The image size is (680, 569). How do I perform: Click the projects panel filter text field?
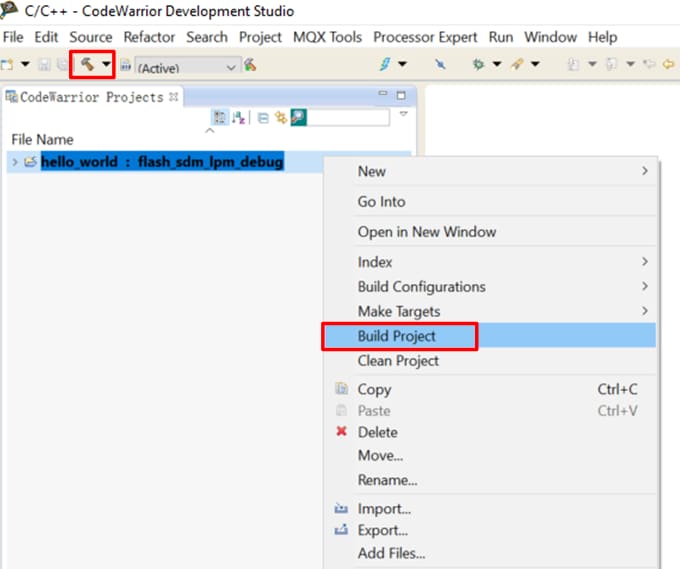(350, 117)
